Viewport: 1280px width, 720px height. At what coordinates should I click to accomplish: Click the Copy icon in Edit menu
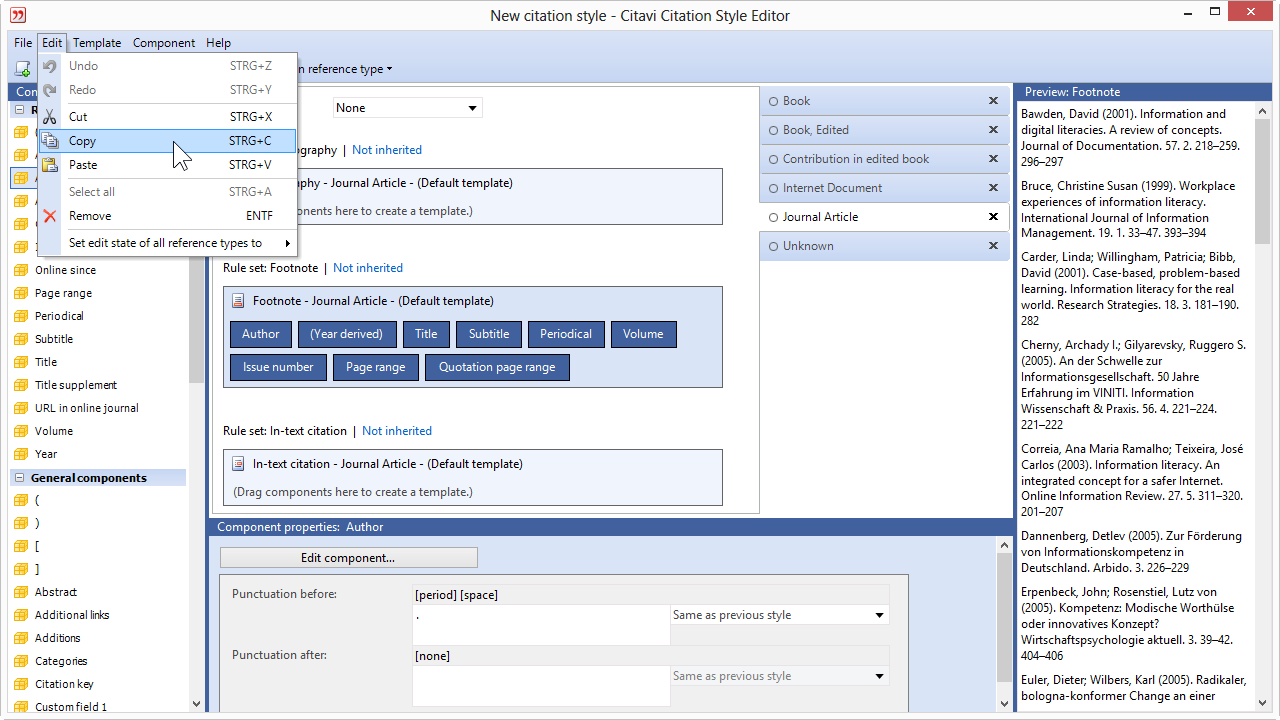click(x=50, y=141)
